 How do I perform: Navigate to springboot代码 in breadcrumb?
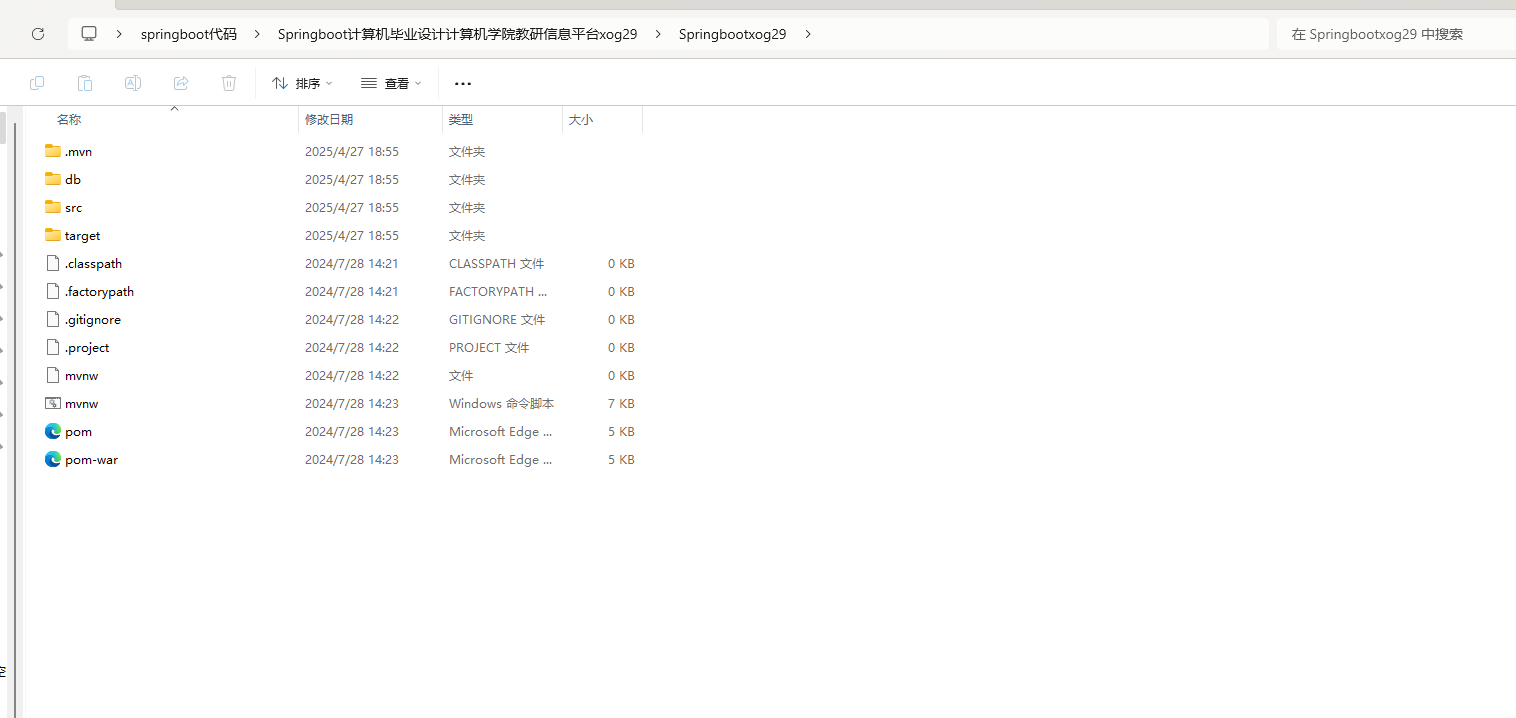189,34
